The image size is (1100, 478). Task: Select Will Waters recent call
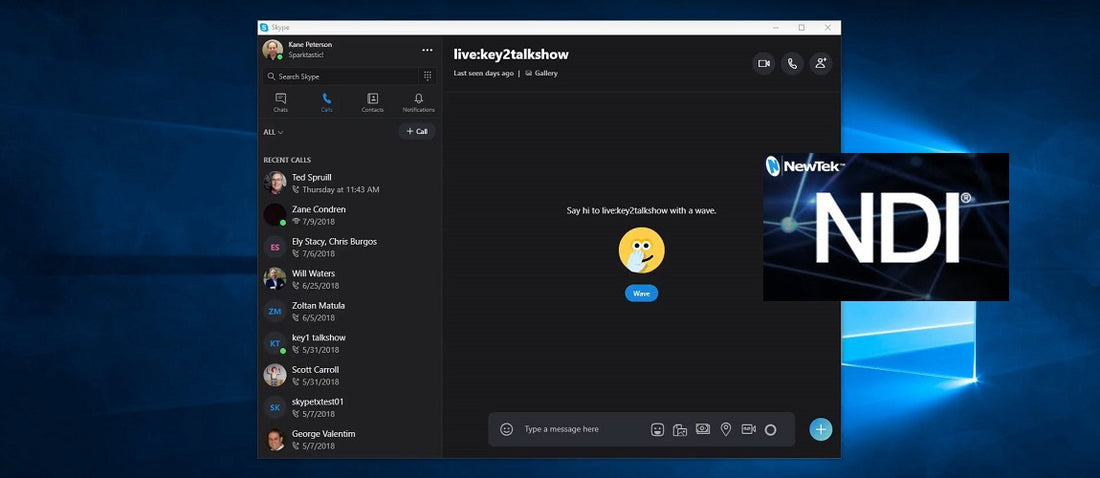[x=349, y=279]
